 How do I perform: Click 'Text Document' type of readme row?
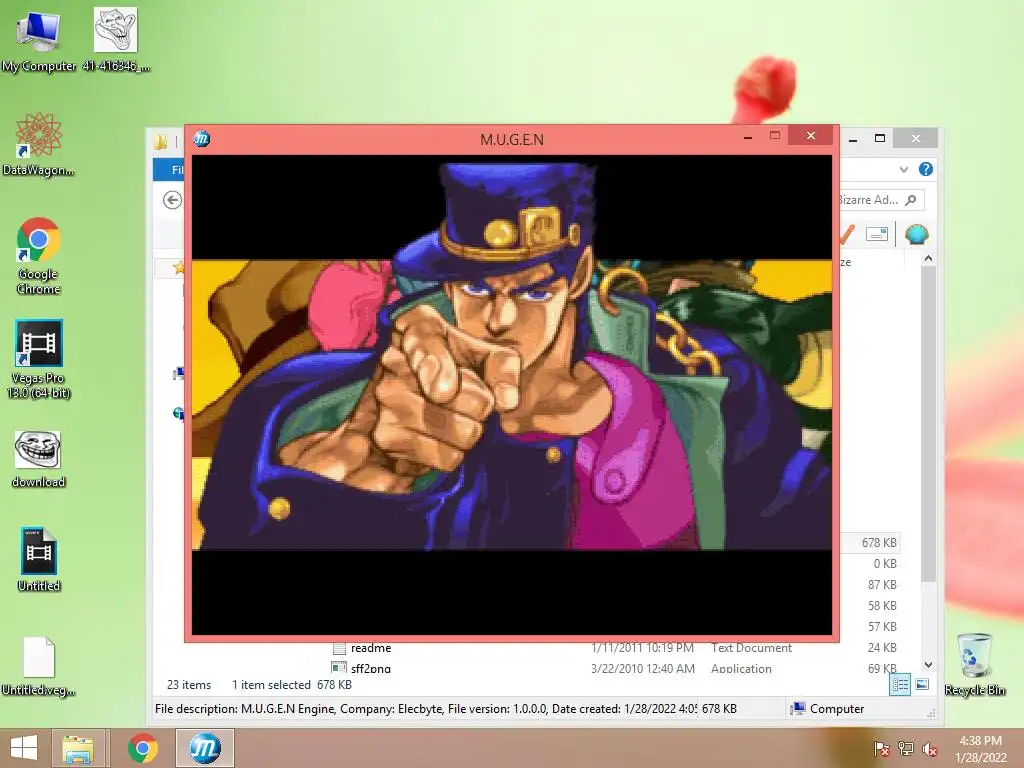point(751,648)
